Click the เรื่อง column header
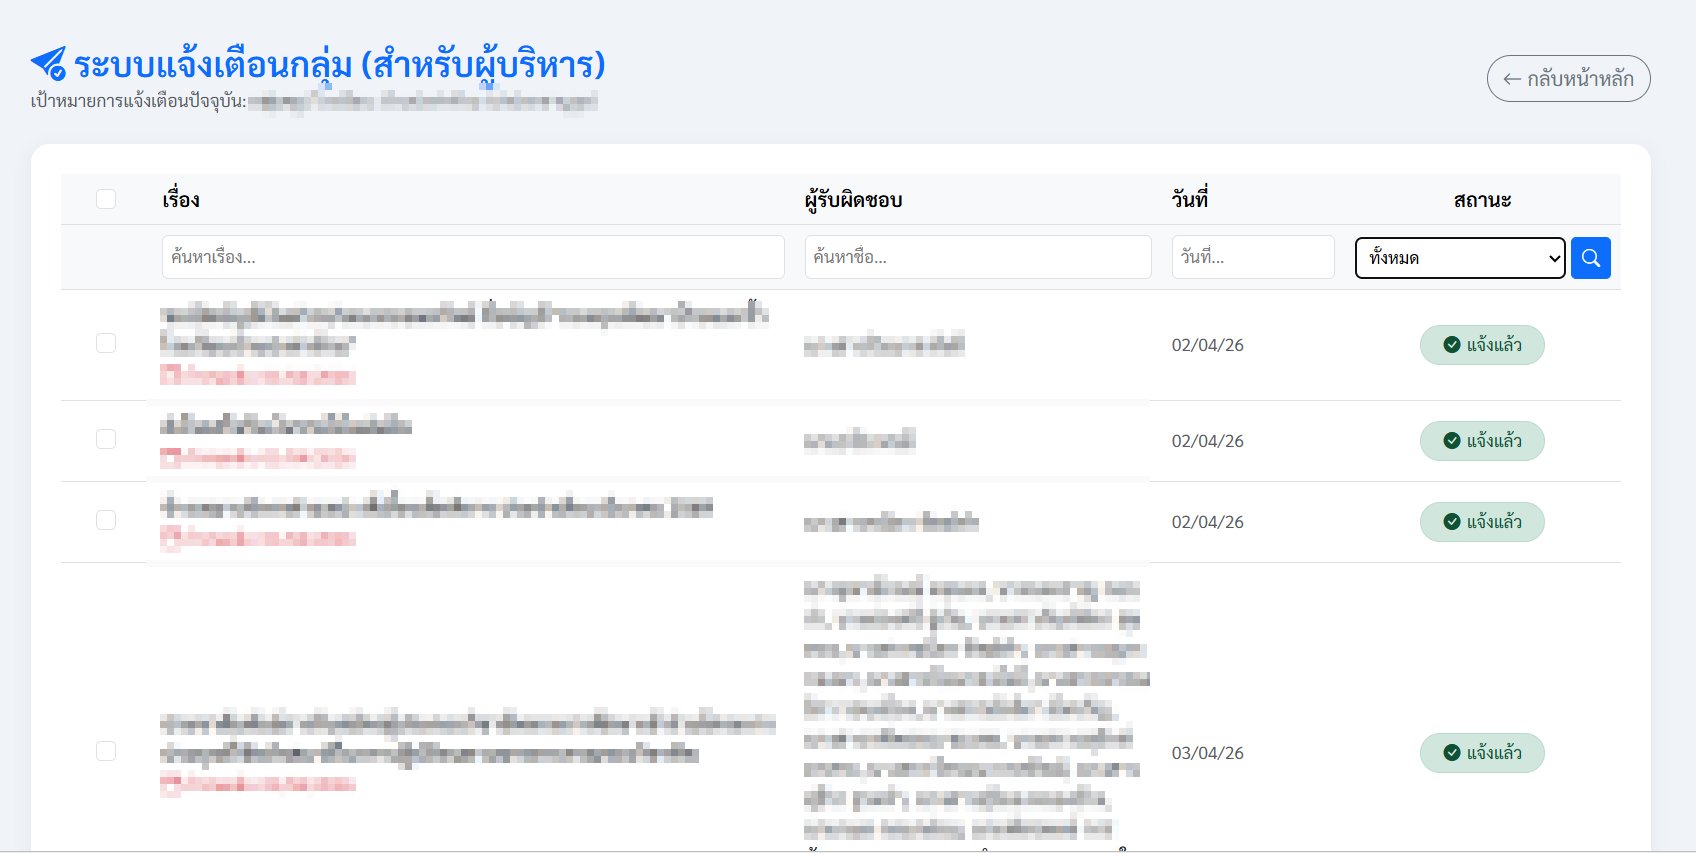This screenshot has width=1696, height=853. point(181,200)
